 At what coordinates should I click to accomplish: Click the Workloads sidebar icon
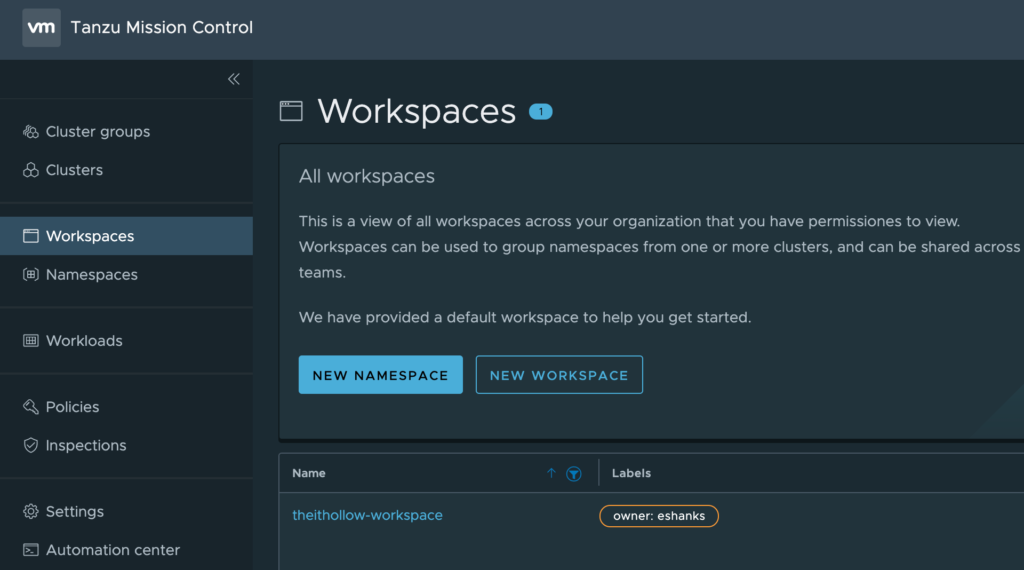tap(30, 341)
